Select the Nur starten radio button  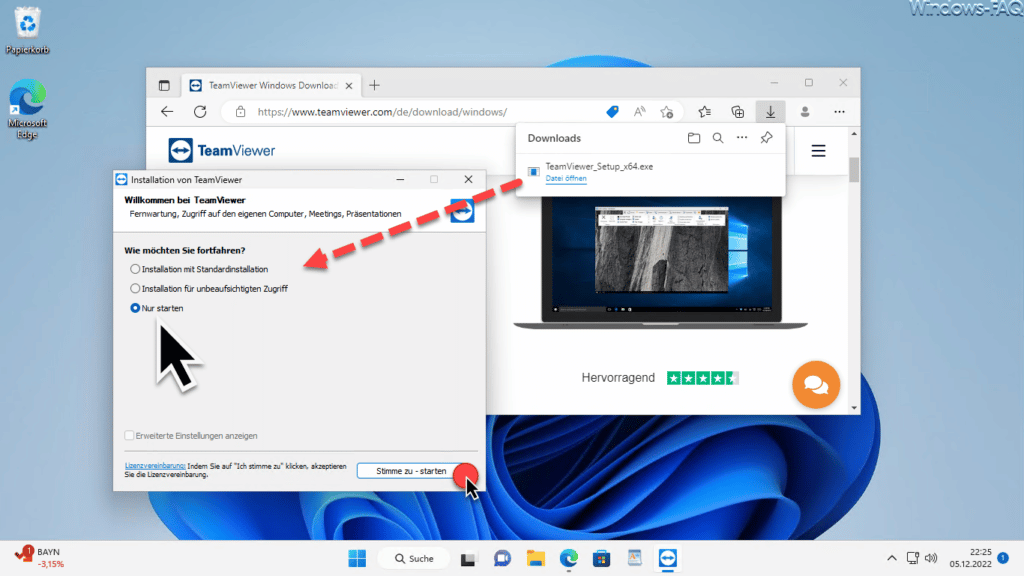[135, 308]
